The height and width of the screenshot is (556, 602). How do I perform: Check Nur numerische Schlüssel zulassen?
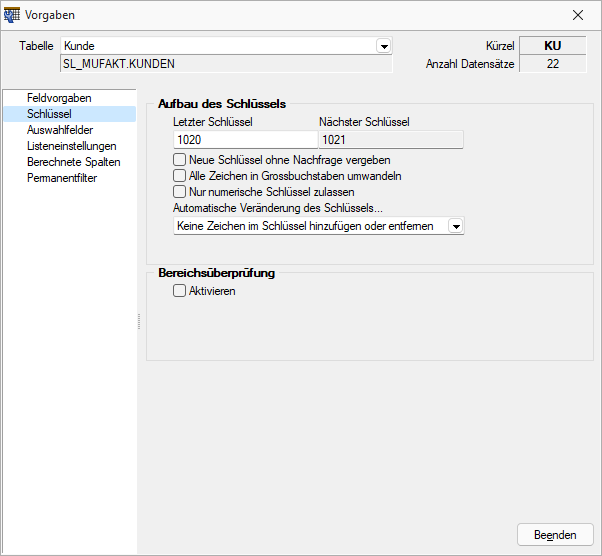click(179, 192)
